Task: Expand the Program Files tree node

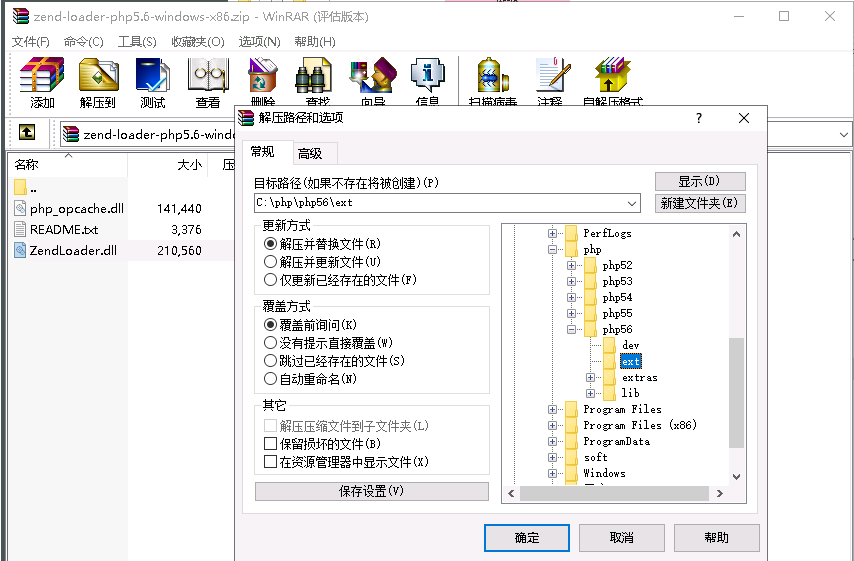Action: coord(552,409)
